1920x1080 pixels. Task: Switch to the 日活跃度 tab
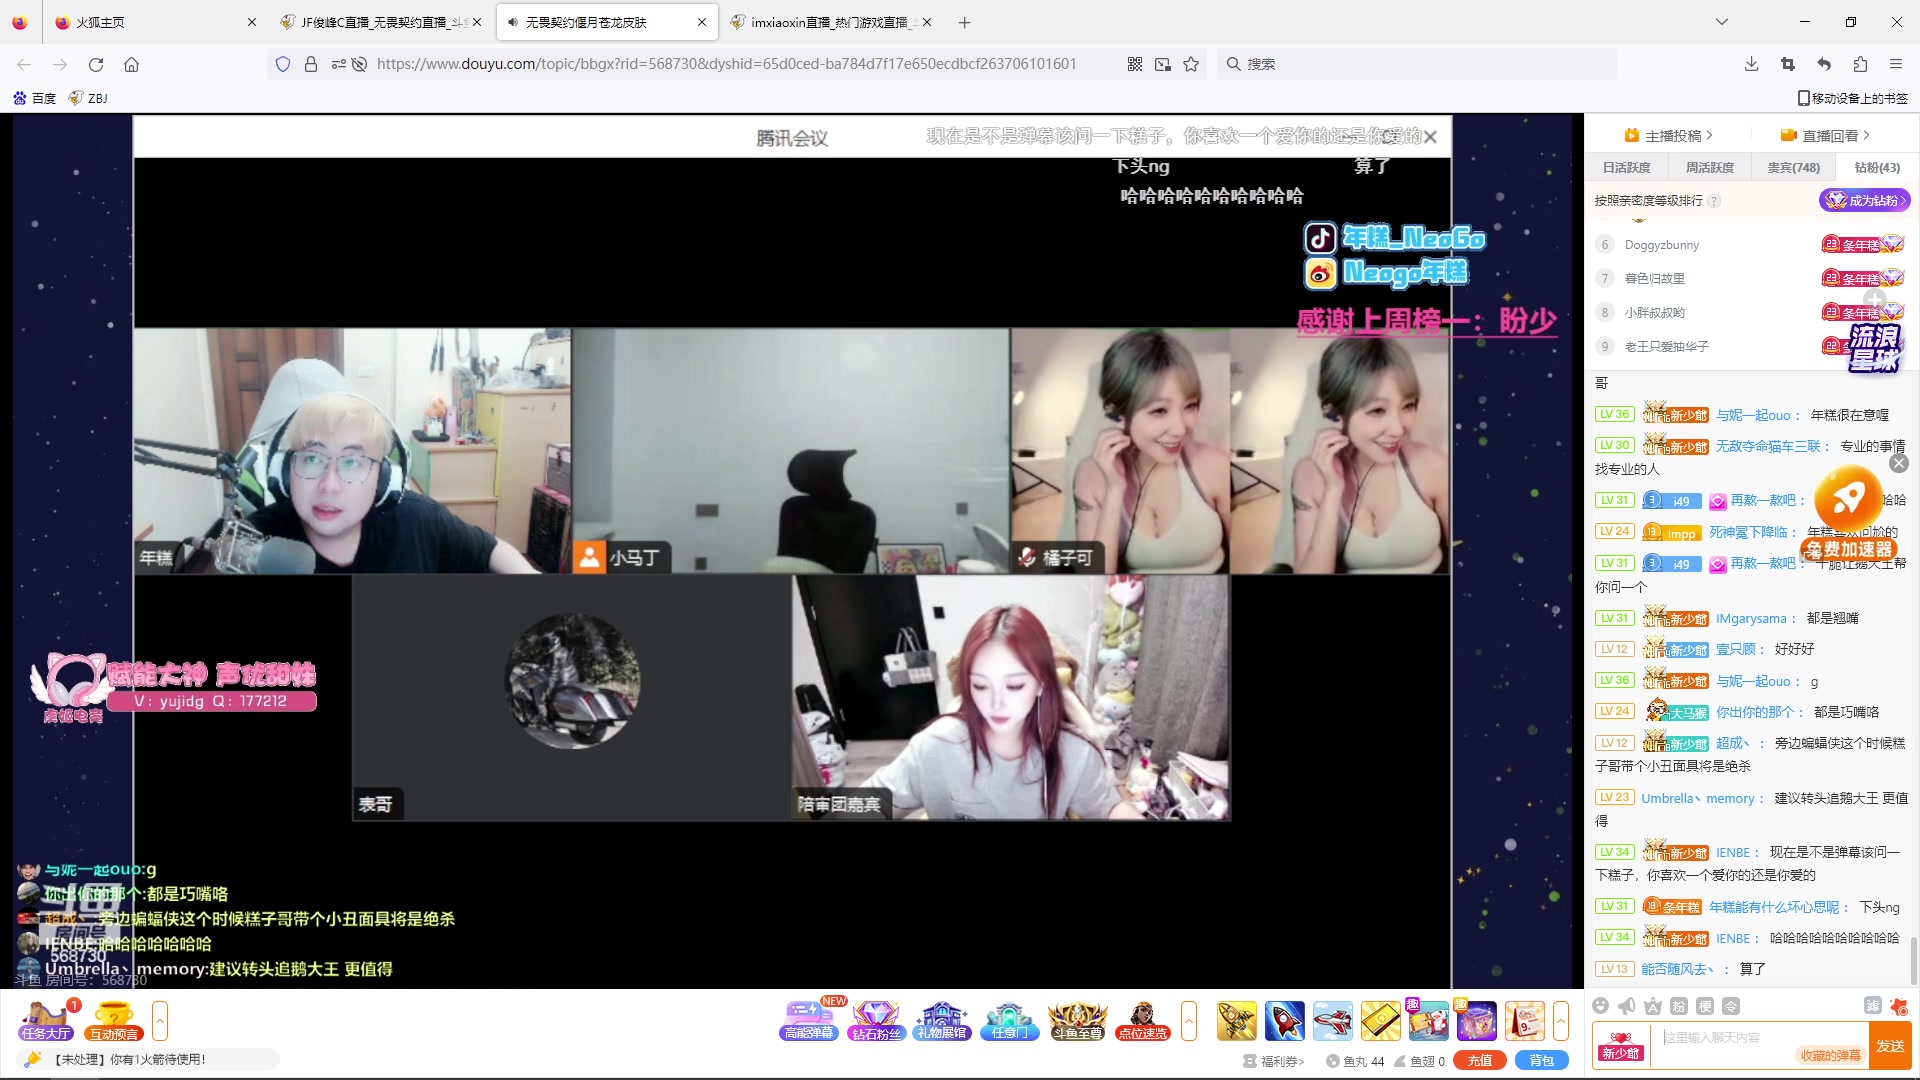pyautogui.click(x=1627, y=168)
